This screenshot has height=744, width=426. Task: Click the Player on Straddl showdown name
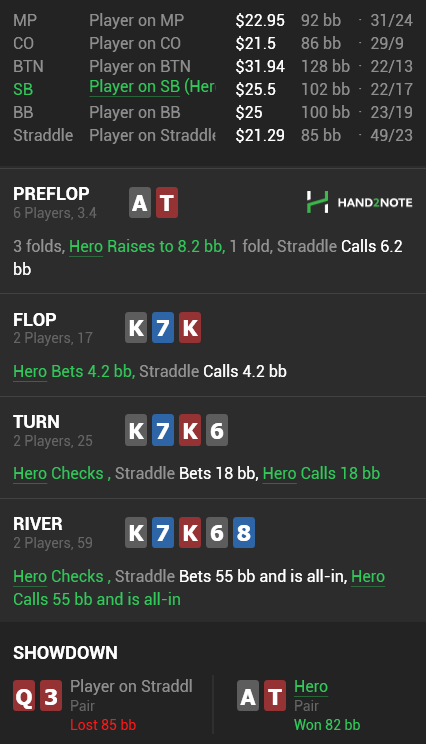[x=131, y=686]
